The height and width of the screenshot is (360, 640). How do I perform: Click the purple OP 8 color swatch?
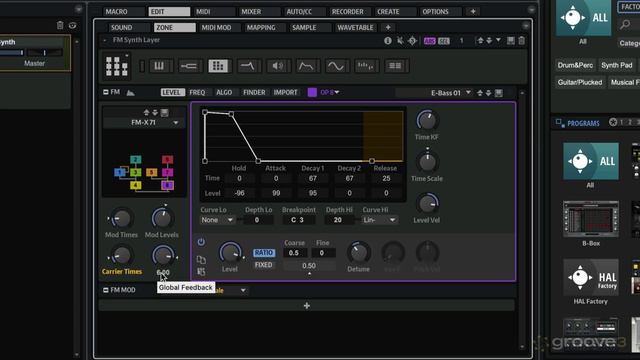(x=312, y=92)
